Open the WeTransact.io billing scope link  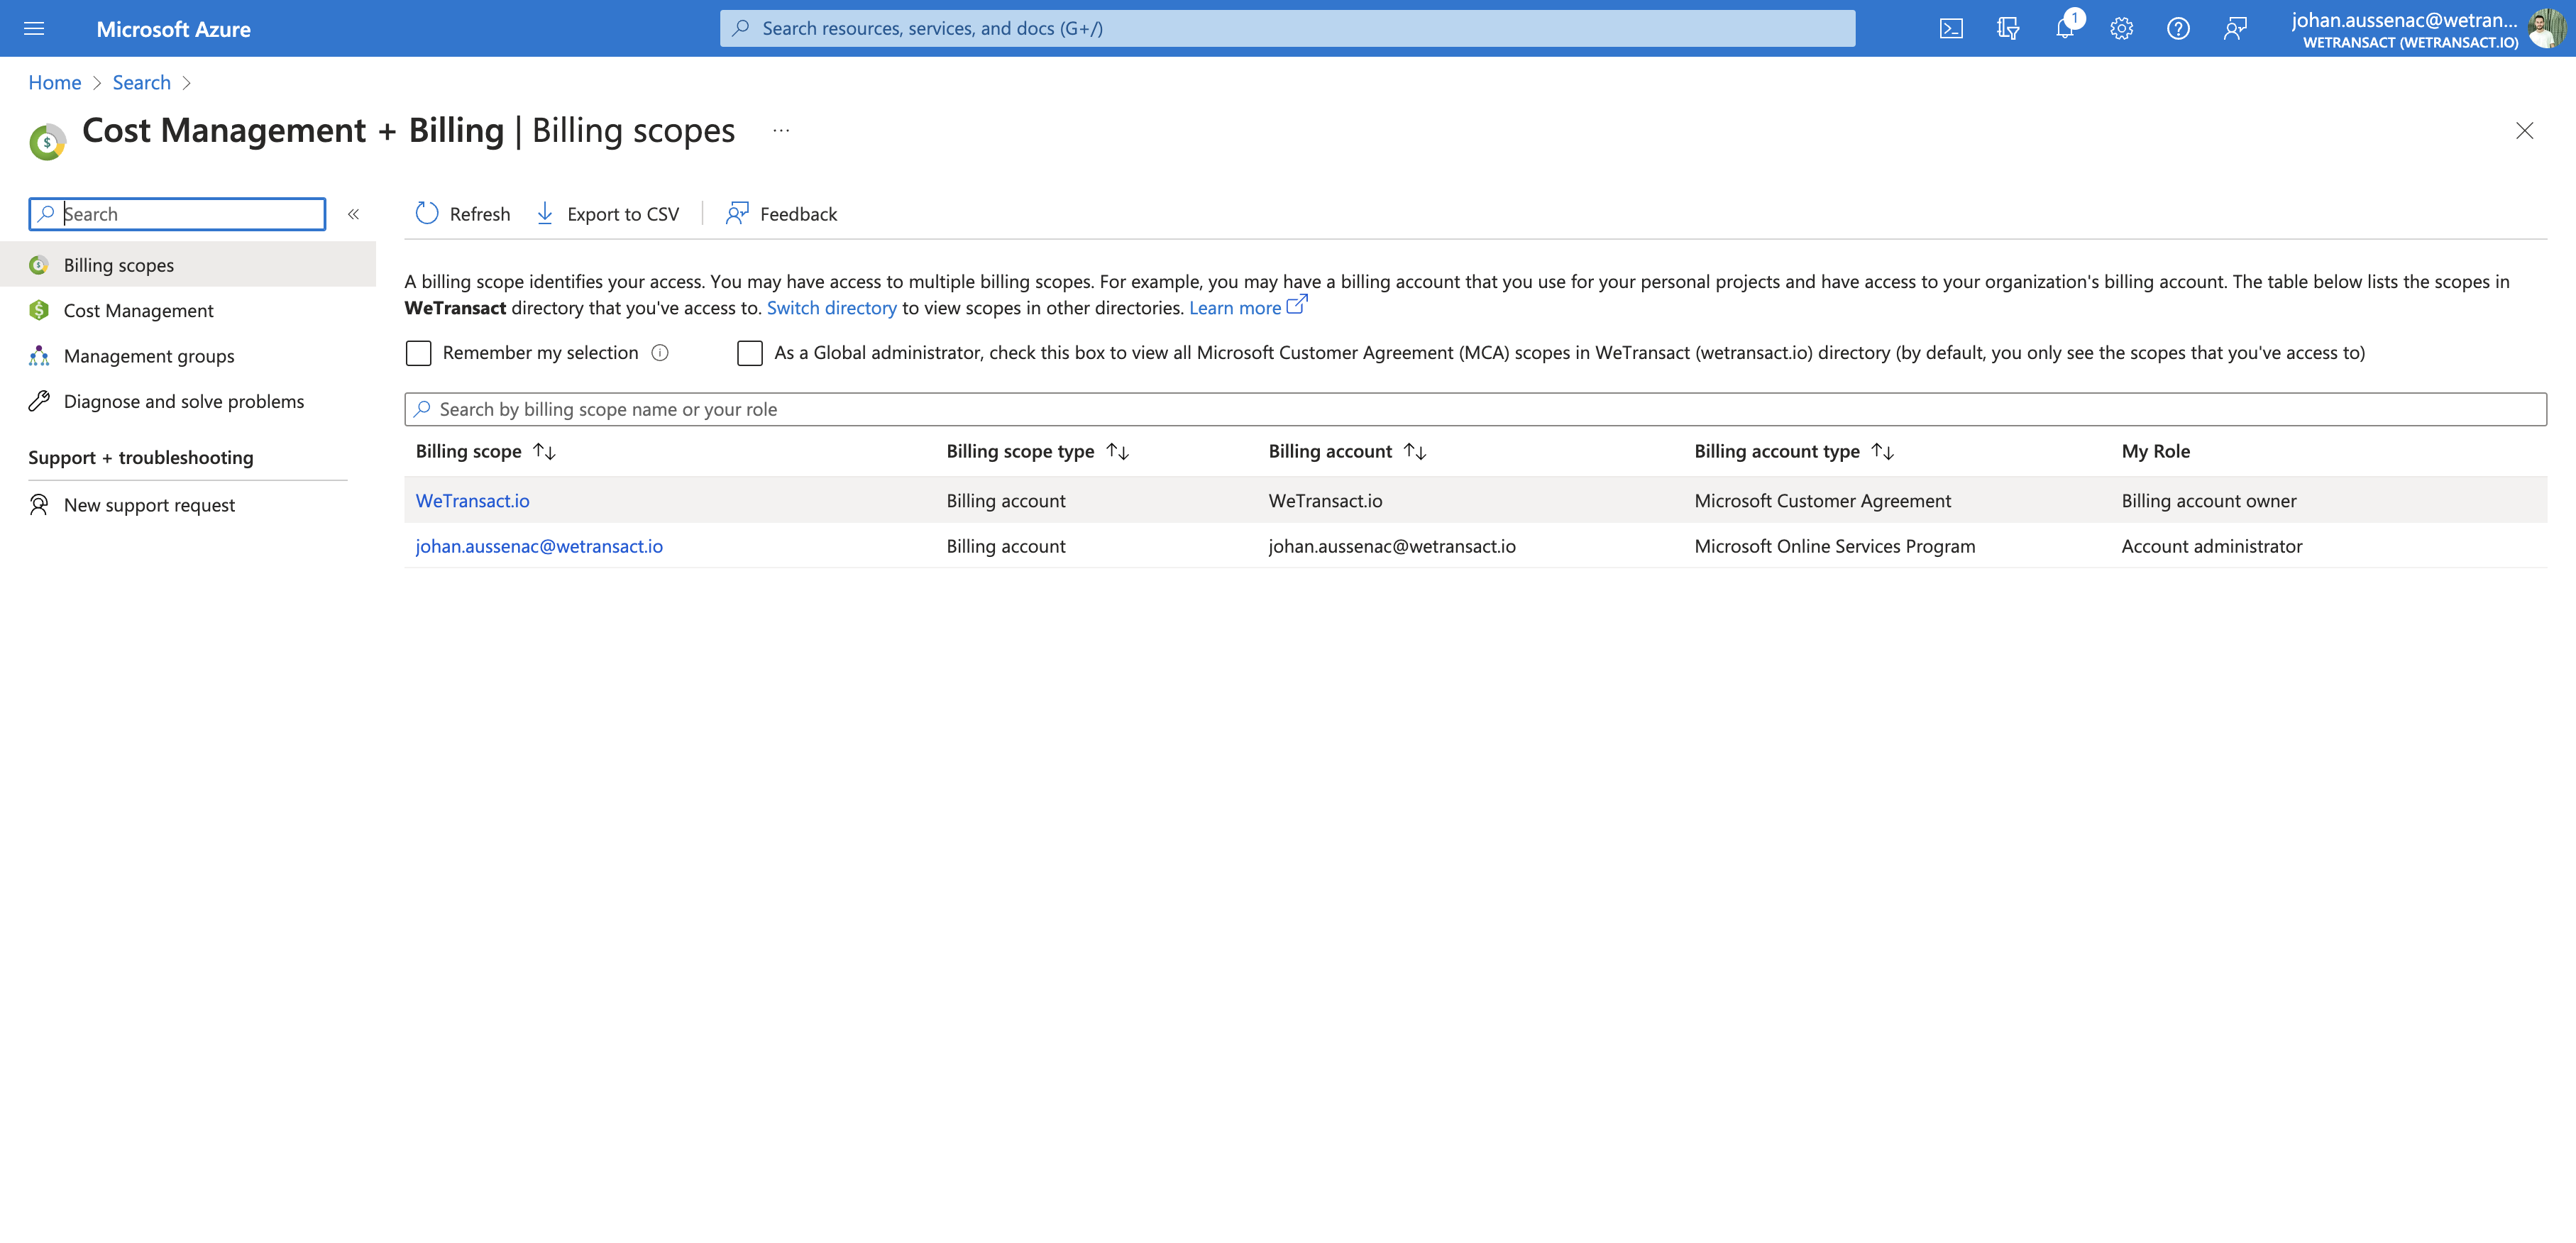[x=473, y=501]
